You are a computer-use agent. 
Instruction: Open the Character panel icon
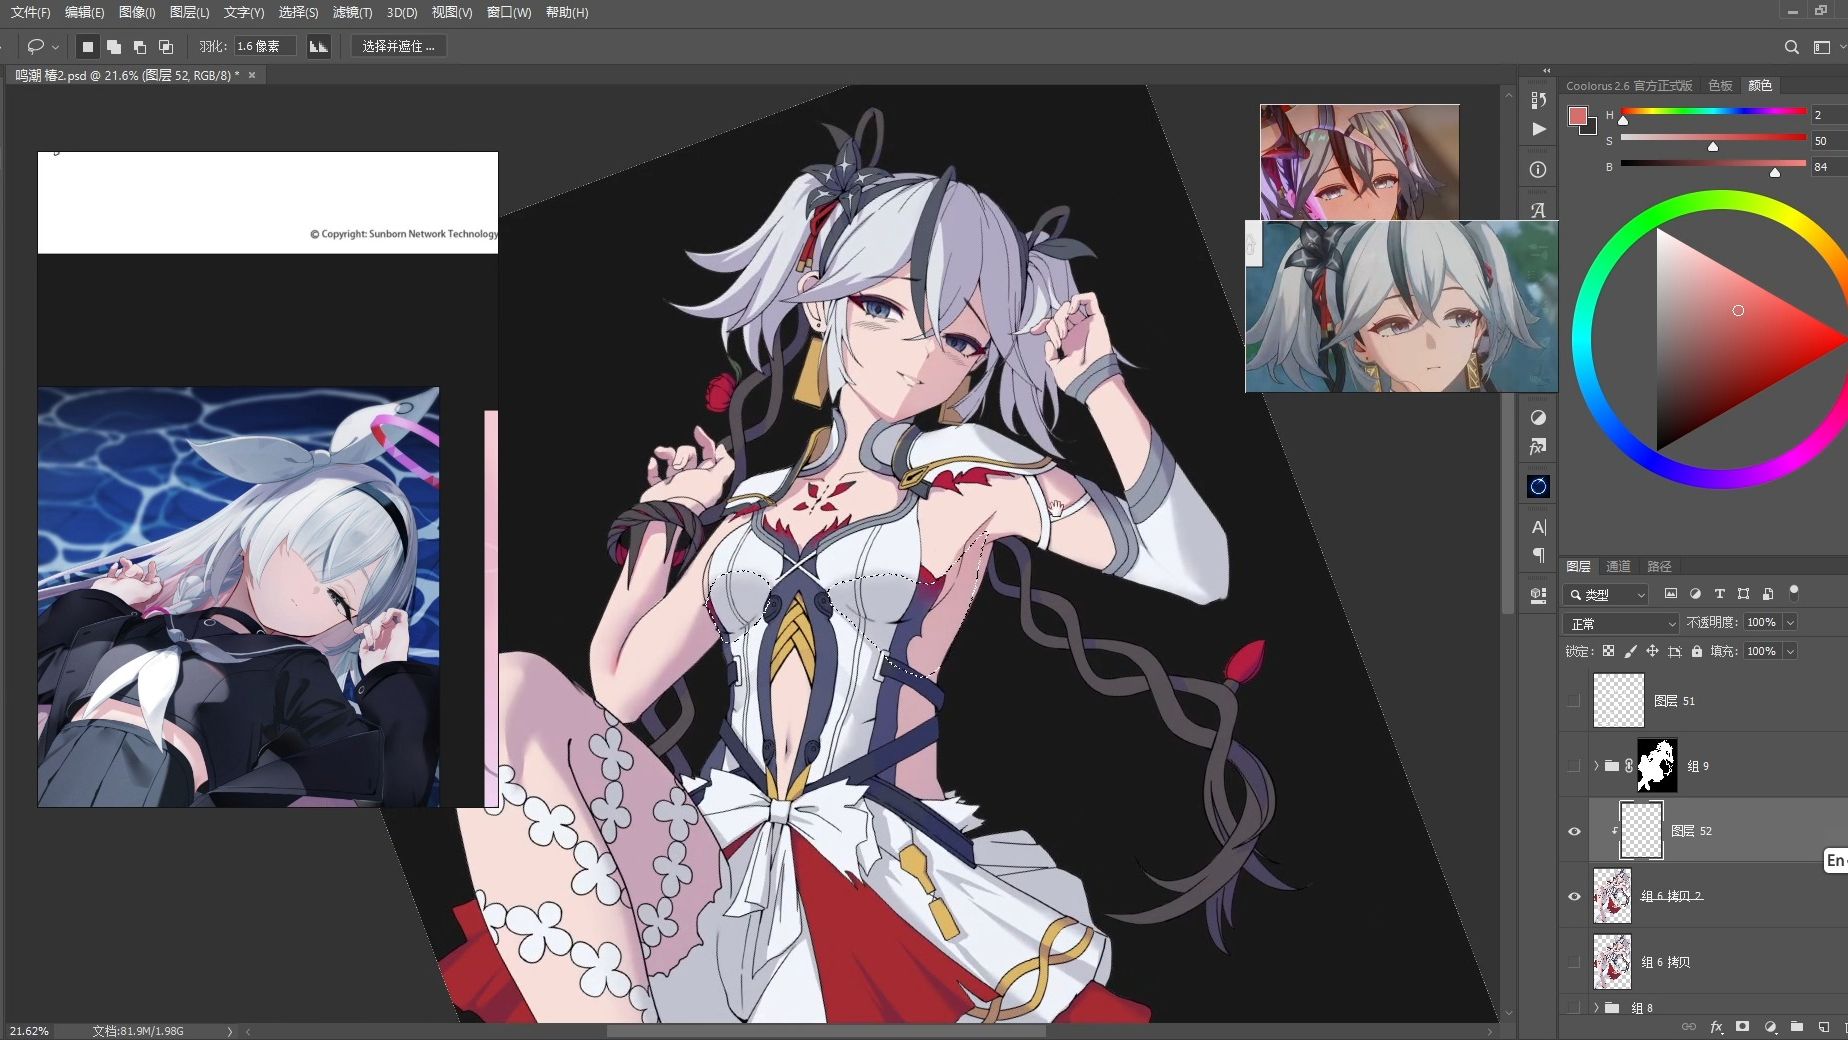tap(1538, 527)
